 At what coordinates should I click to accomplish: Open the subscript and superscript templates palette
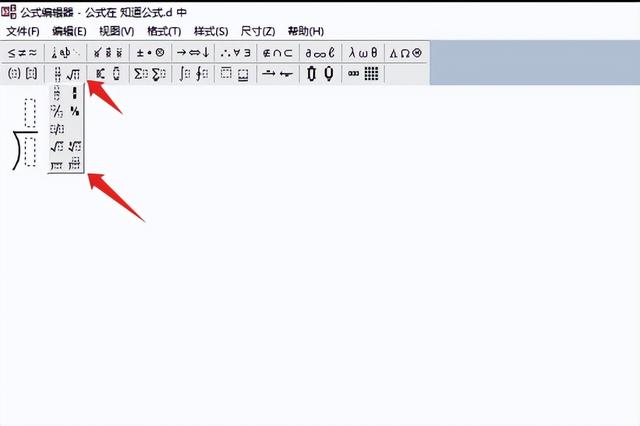pos(108,74)
